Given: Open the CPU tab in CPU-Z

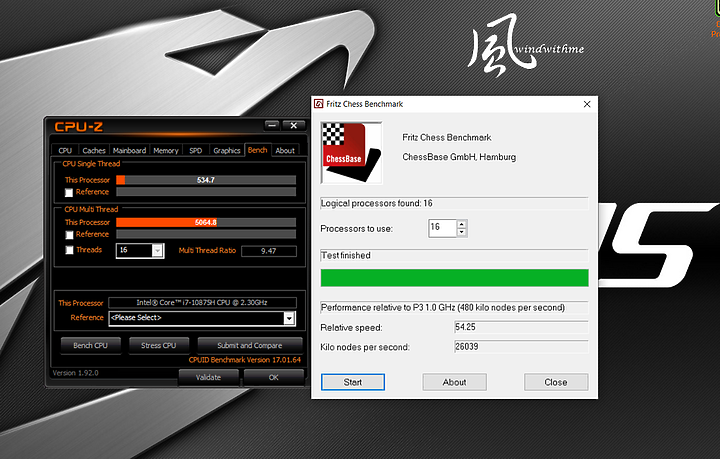Looking at the screenshot, I should (65, 150).
